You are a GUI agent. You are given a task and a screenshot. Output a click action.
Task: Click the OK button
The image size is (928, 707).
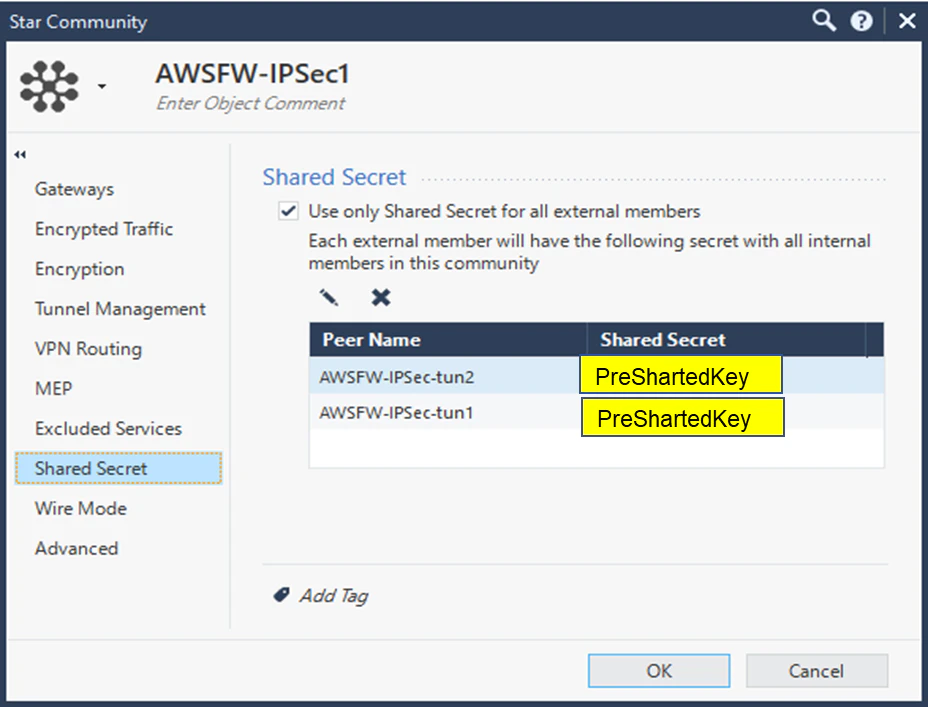659,671
